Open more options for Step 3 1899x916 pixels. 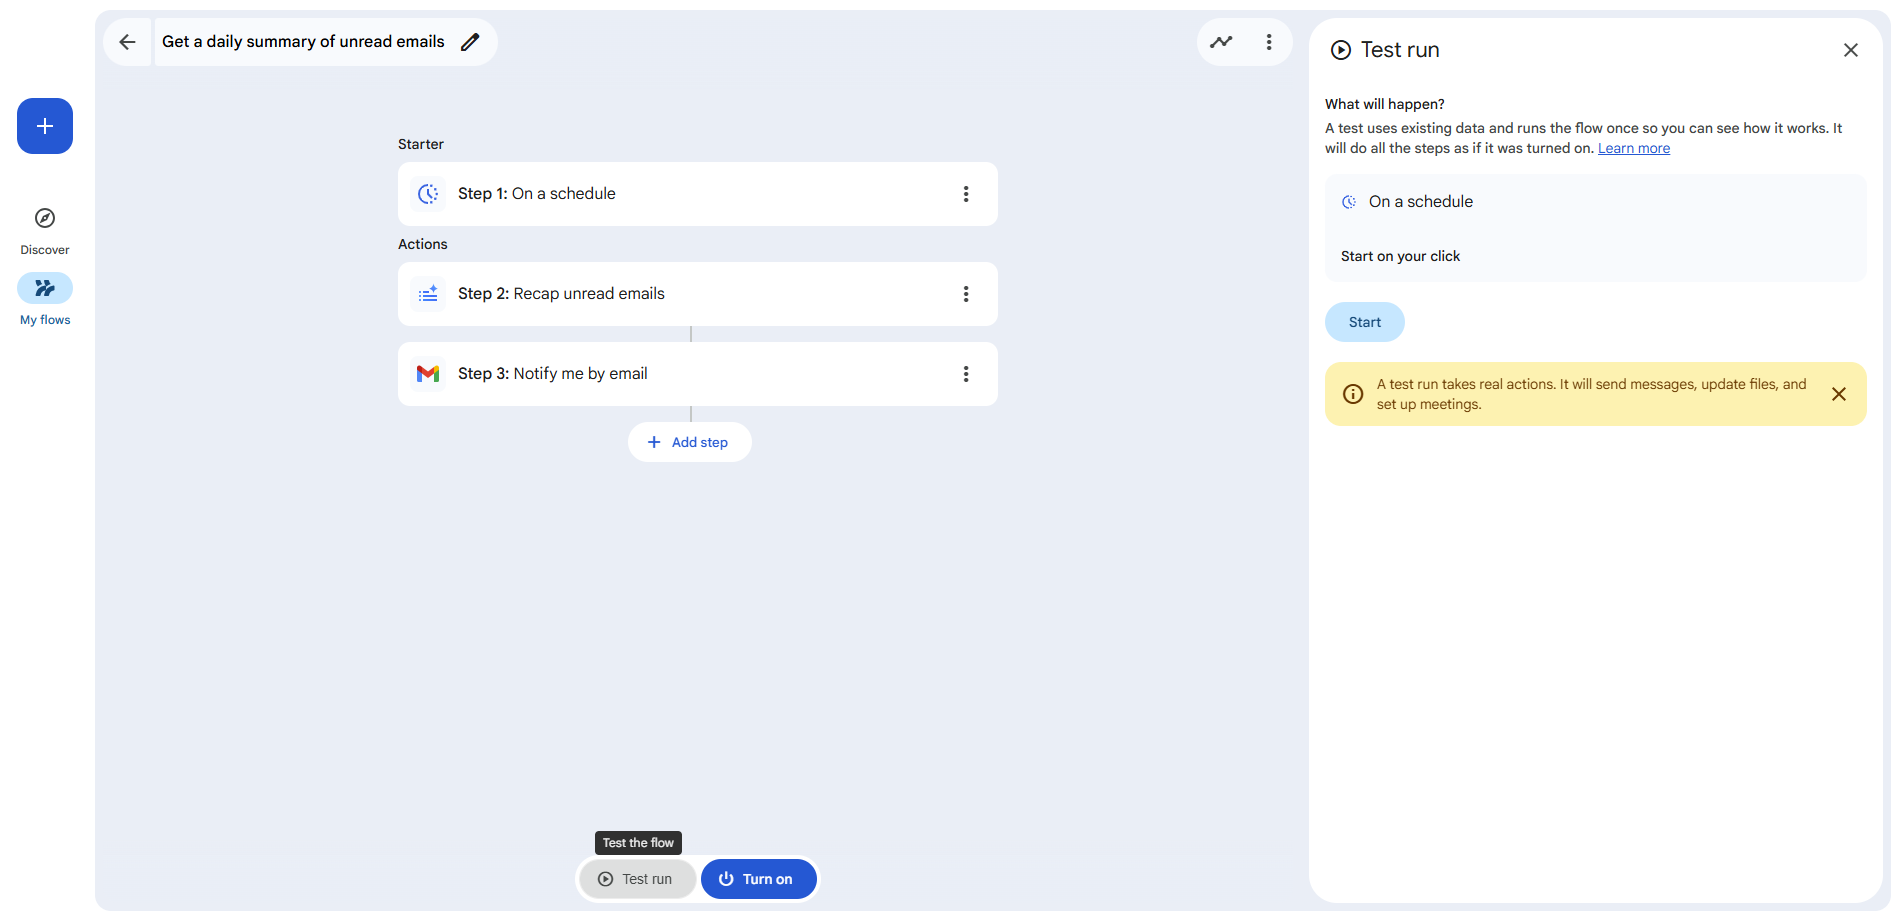(966, 374)
